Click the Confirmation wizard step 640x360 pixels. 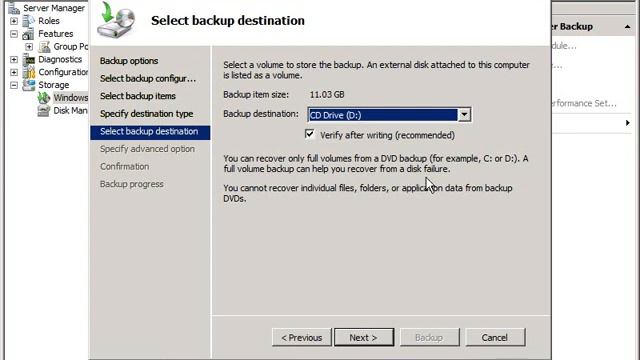point(124,167)
